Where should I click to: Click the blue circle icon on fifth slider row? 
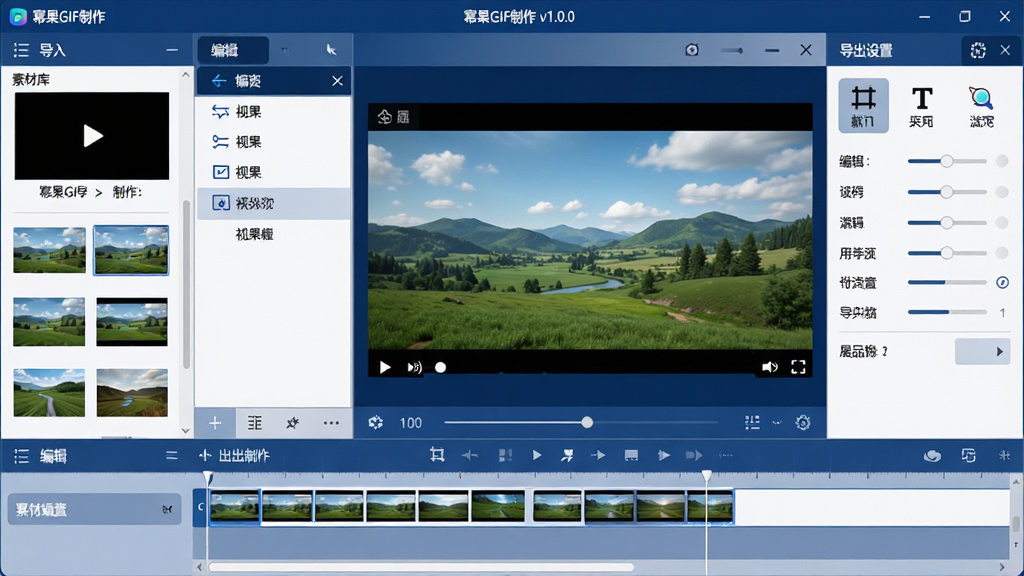1002,282
